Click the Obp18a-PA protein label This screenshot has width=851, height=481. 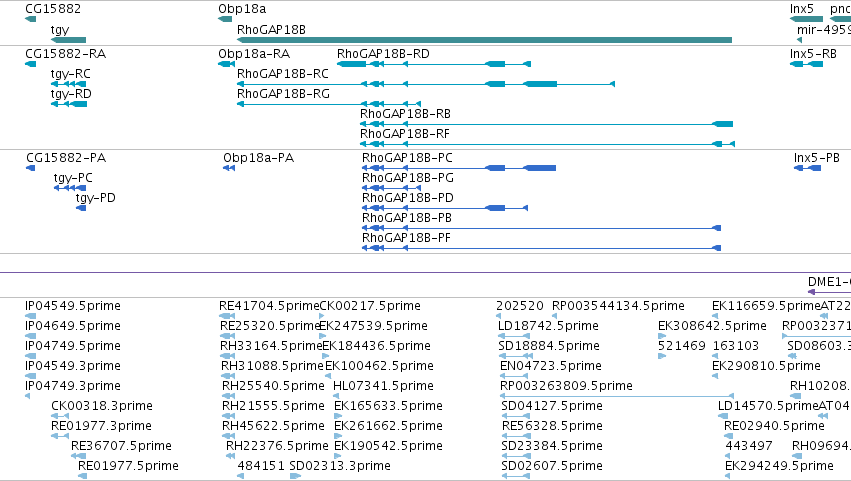[x=258, y=158]
